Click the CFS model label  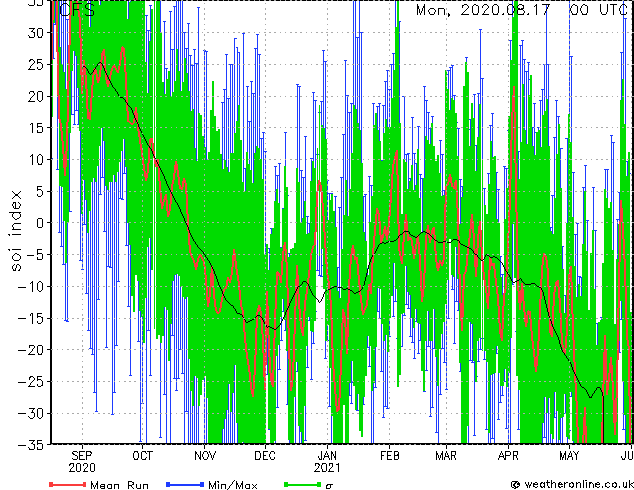tap(77, 10)
